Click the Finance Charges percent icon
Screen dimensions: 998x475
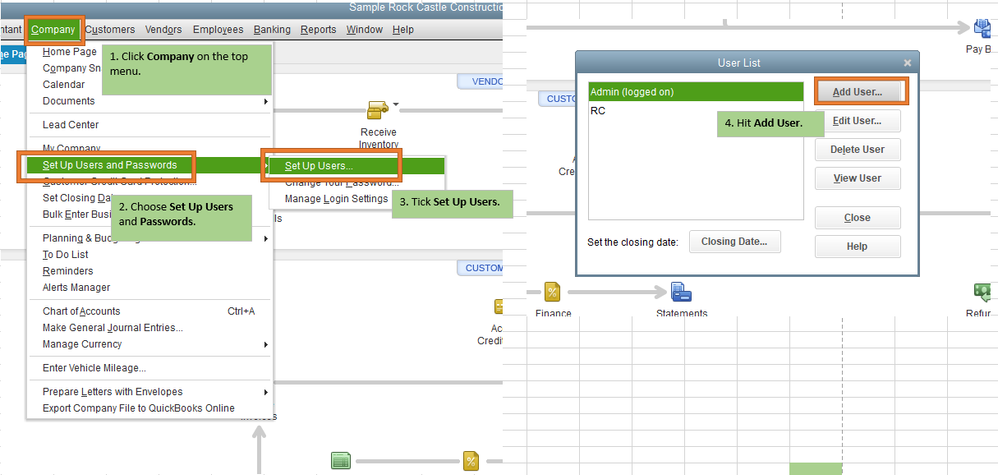point(552,293)
